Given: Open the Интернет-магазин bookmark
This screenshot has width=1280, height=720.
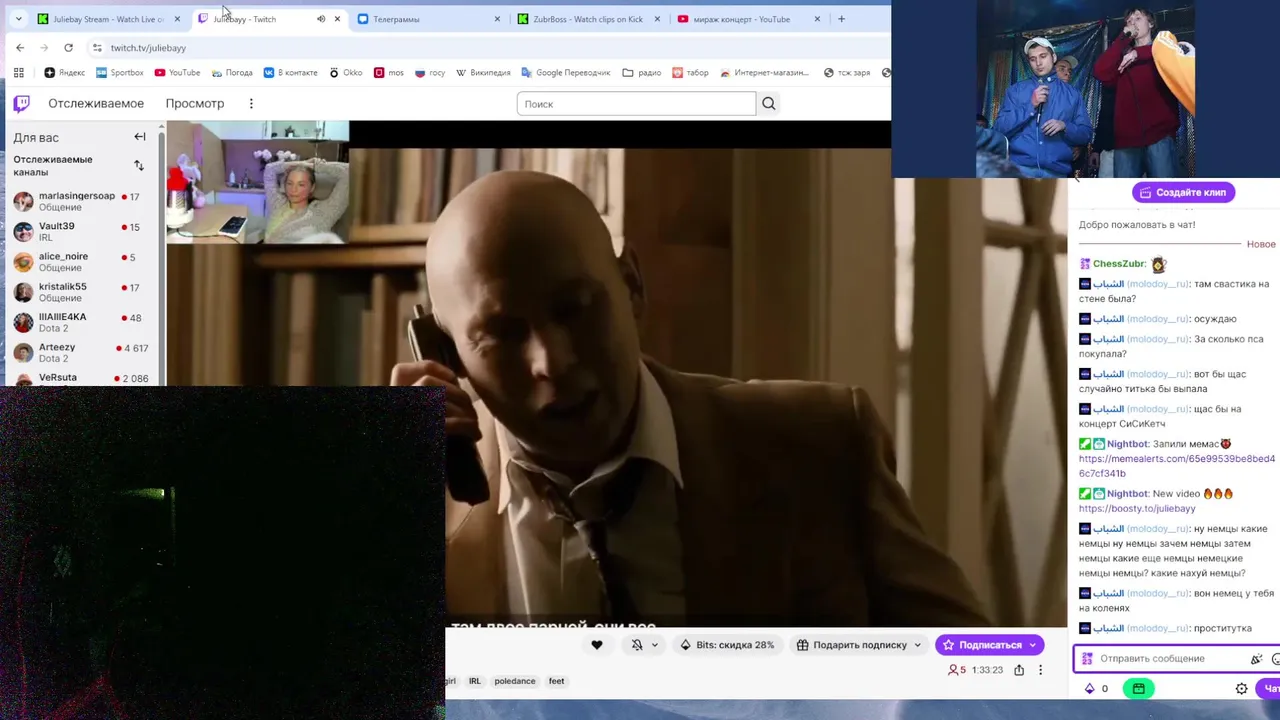Looking at the screenshot, I should point(764,73).
